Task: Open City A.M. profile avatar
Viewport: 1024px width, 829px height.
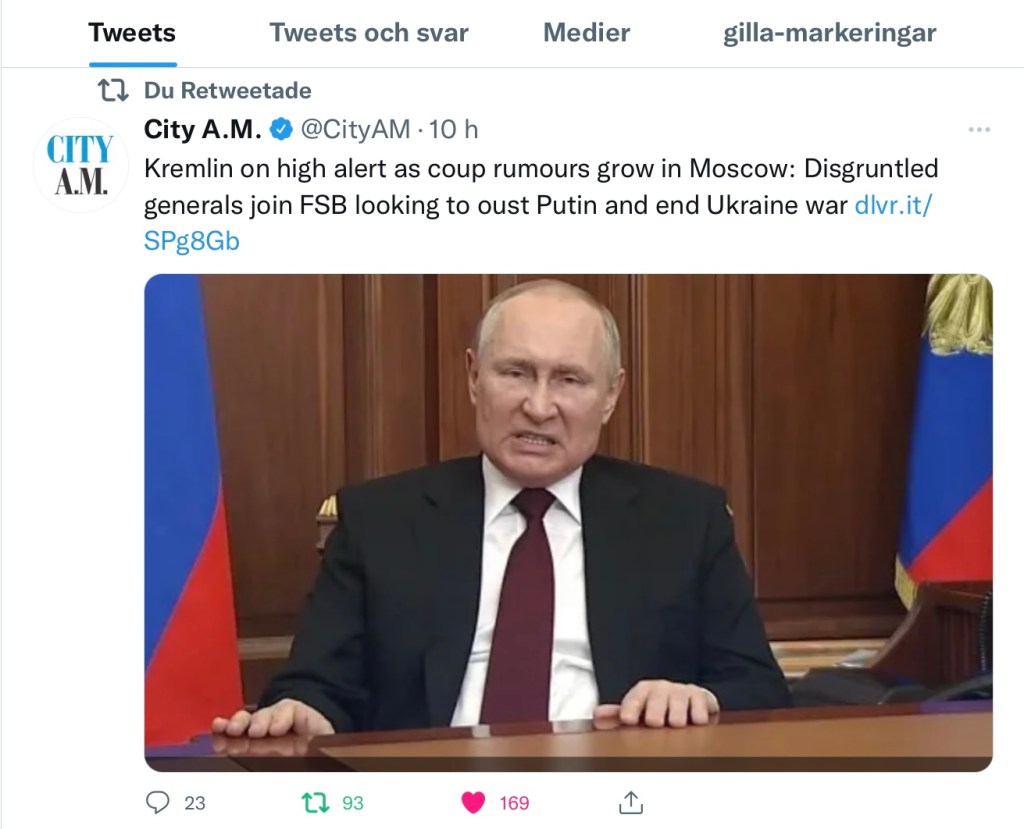Action: [80, 165]
